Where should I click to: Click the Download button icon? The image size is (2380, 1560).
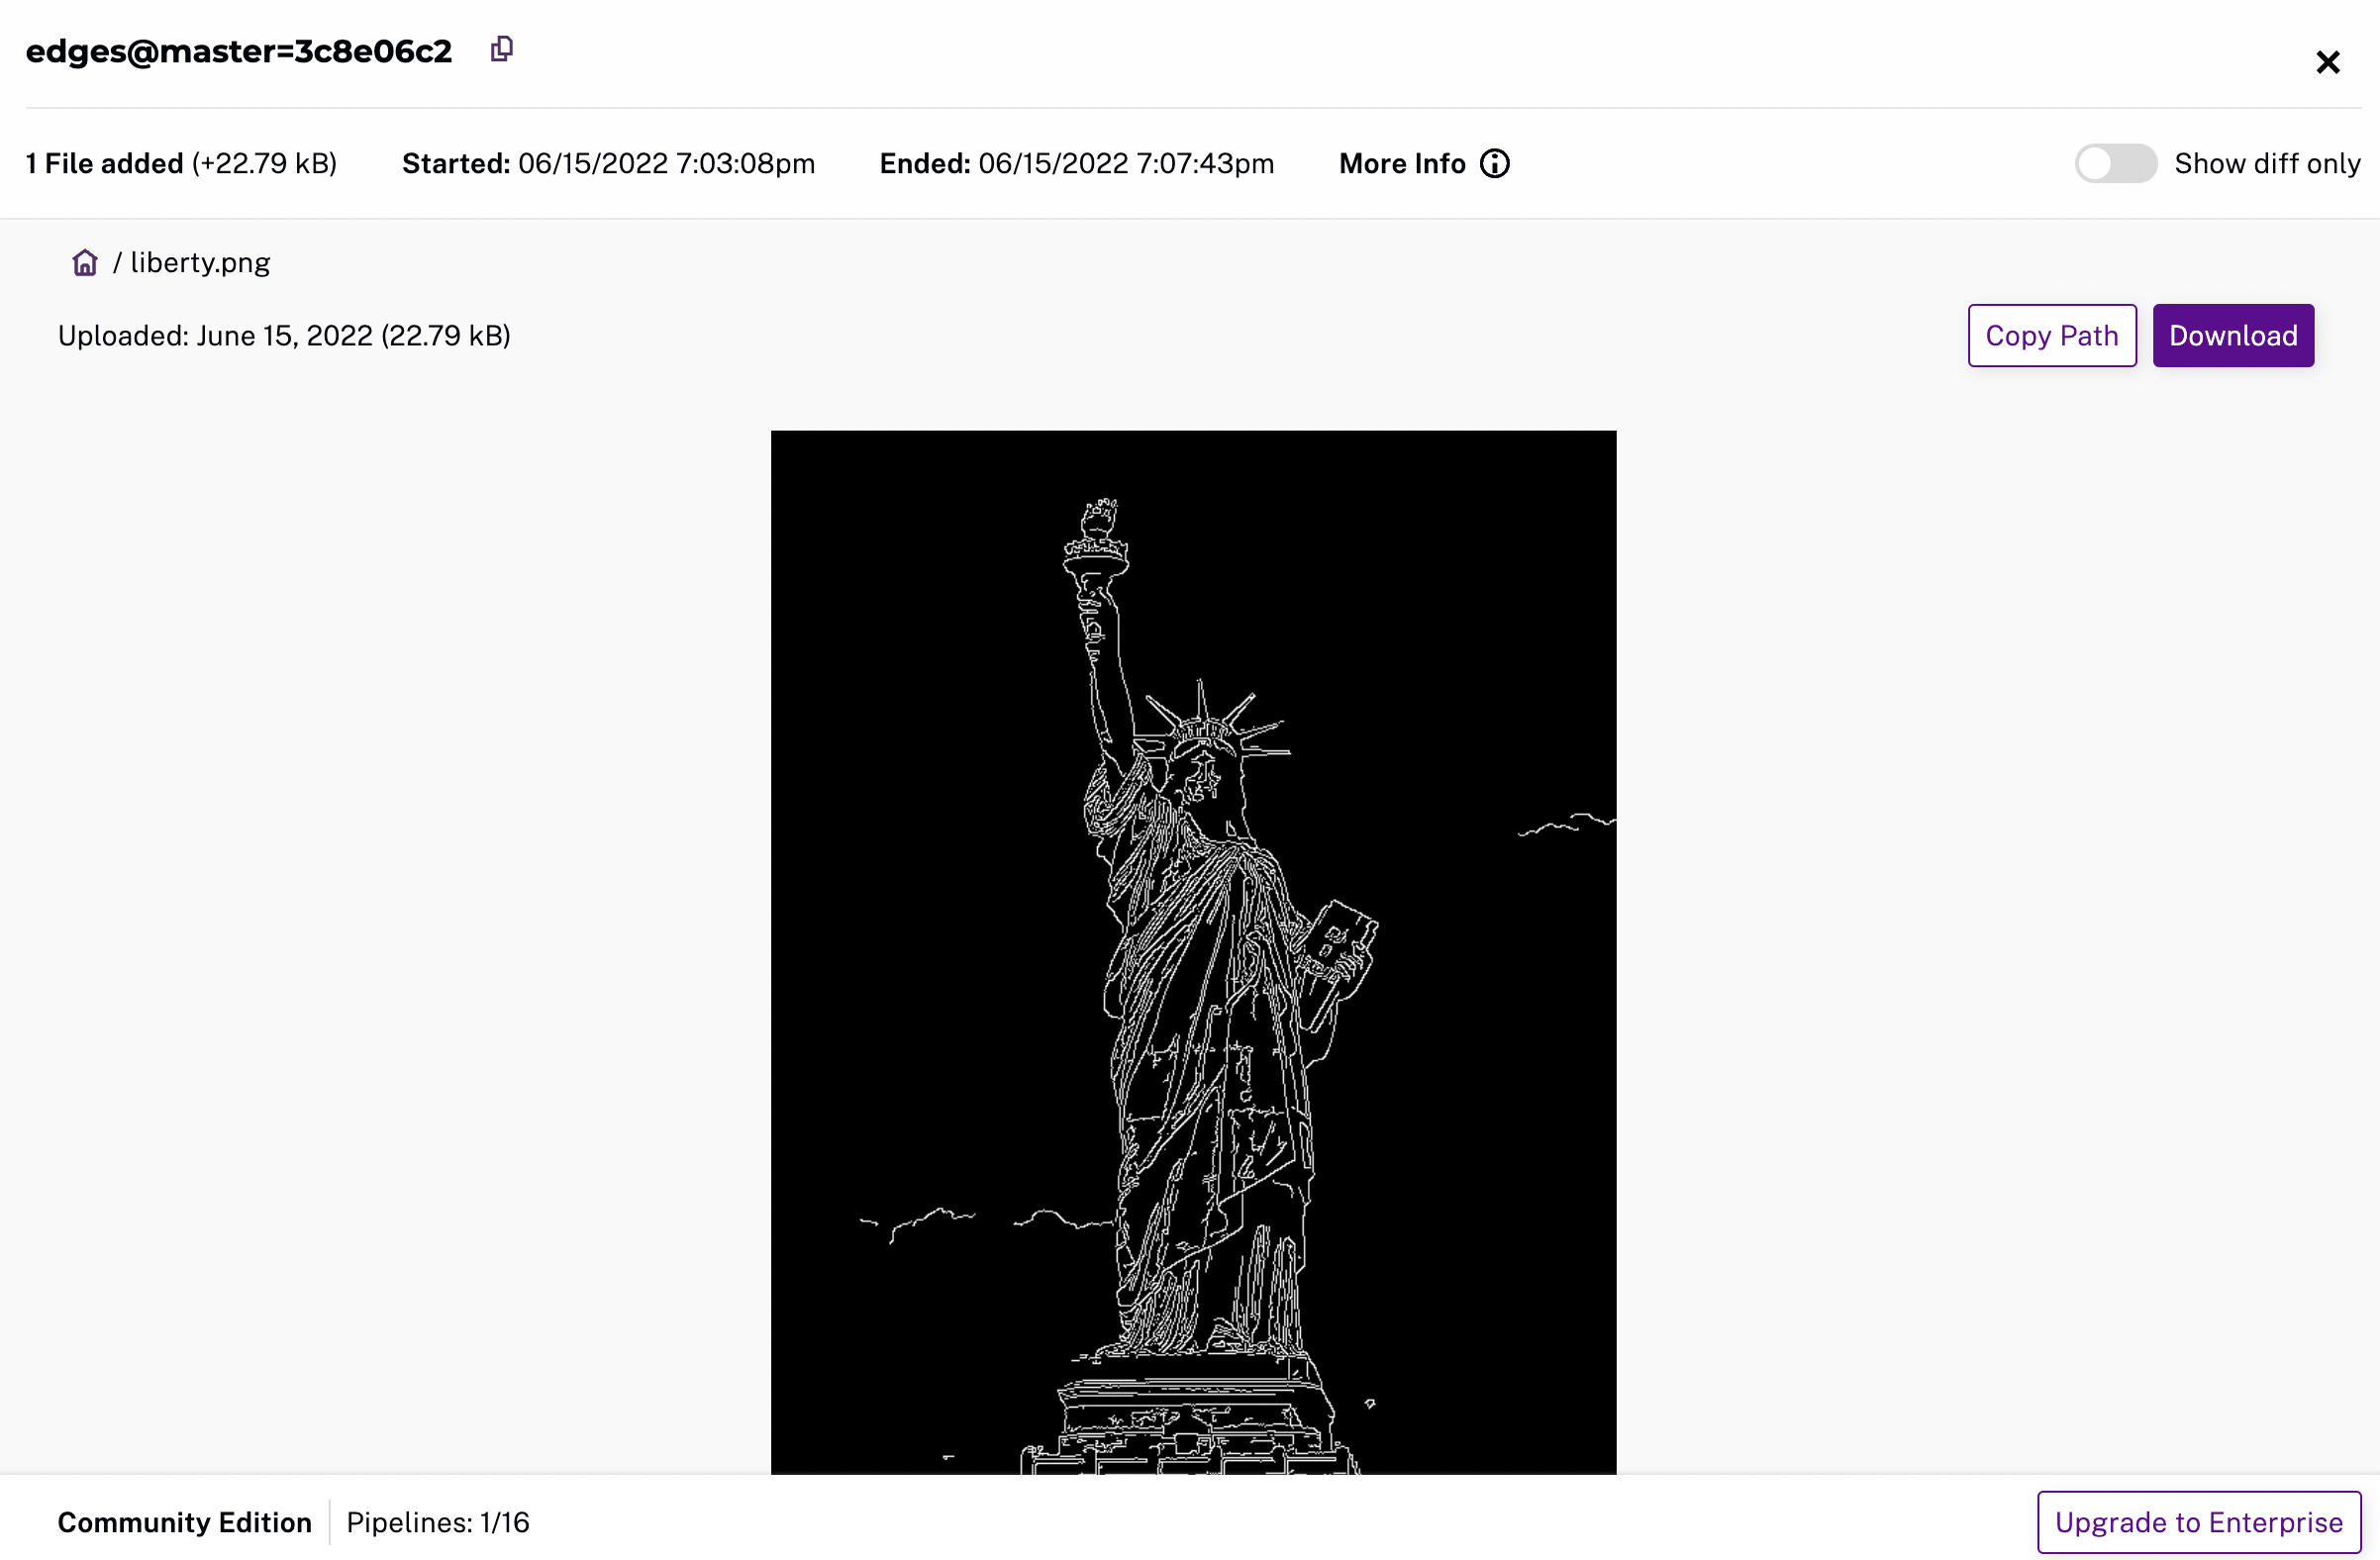[x=2233, y=335]
